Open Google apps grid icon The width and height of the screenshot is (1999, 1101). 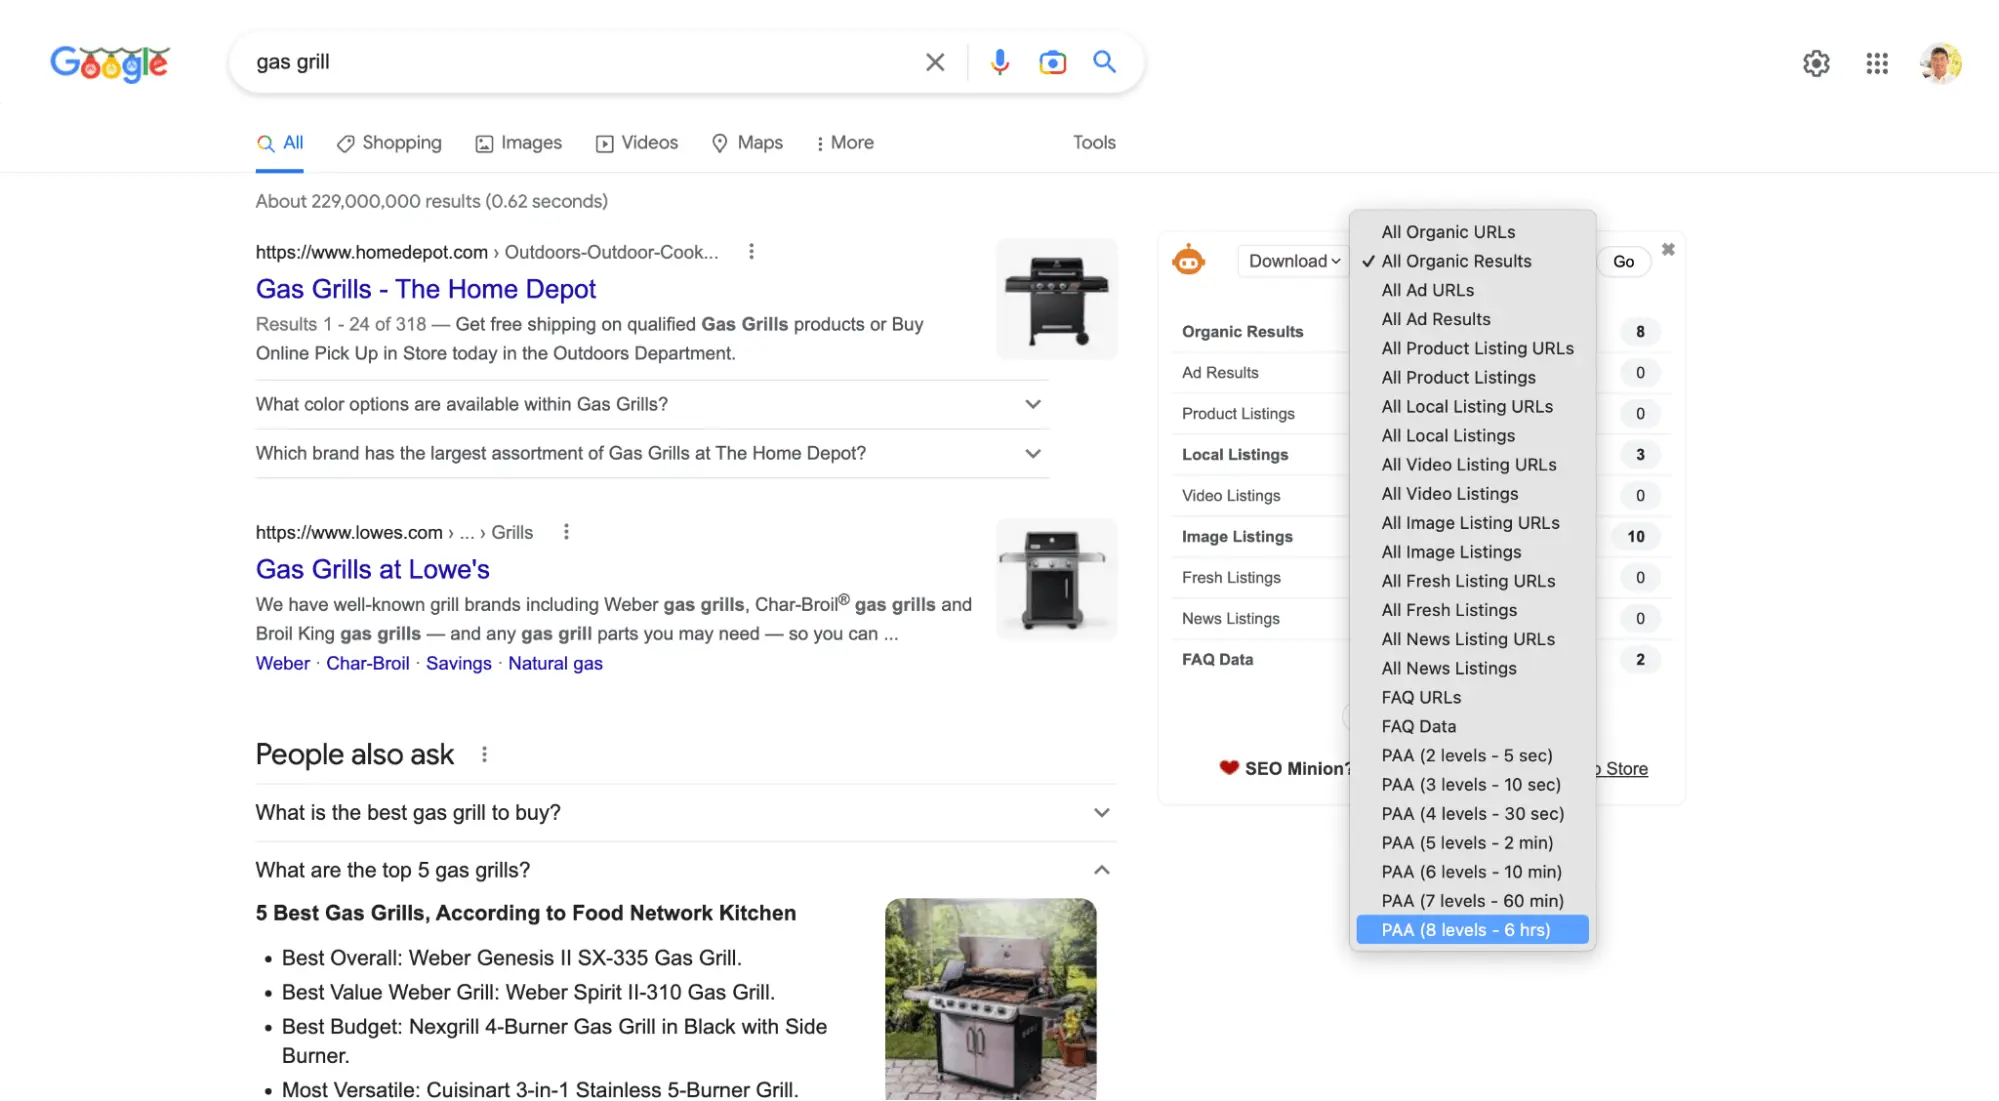pyautogui.click(x=1877, y=64)
